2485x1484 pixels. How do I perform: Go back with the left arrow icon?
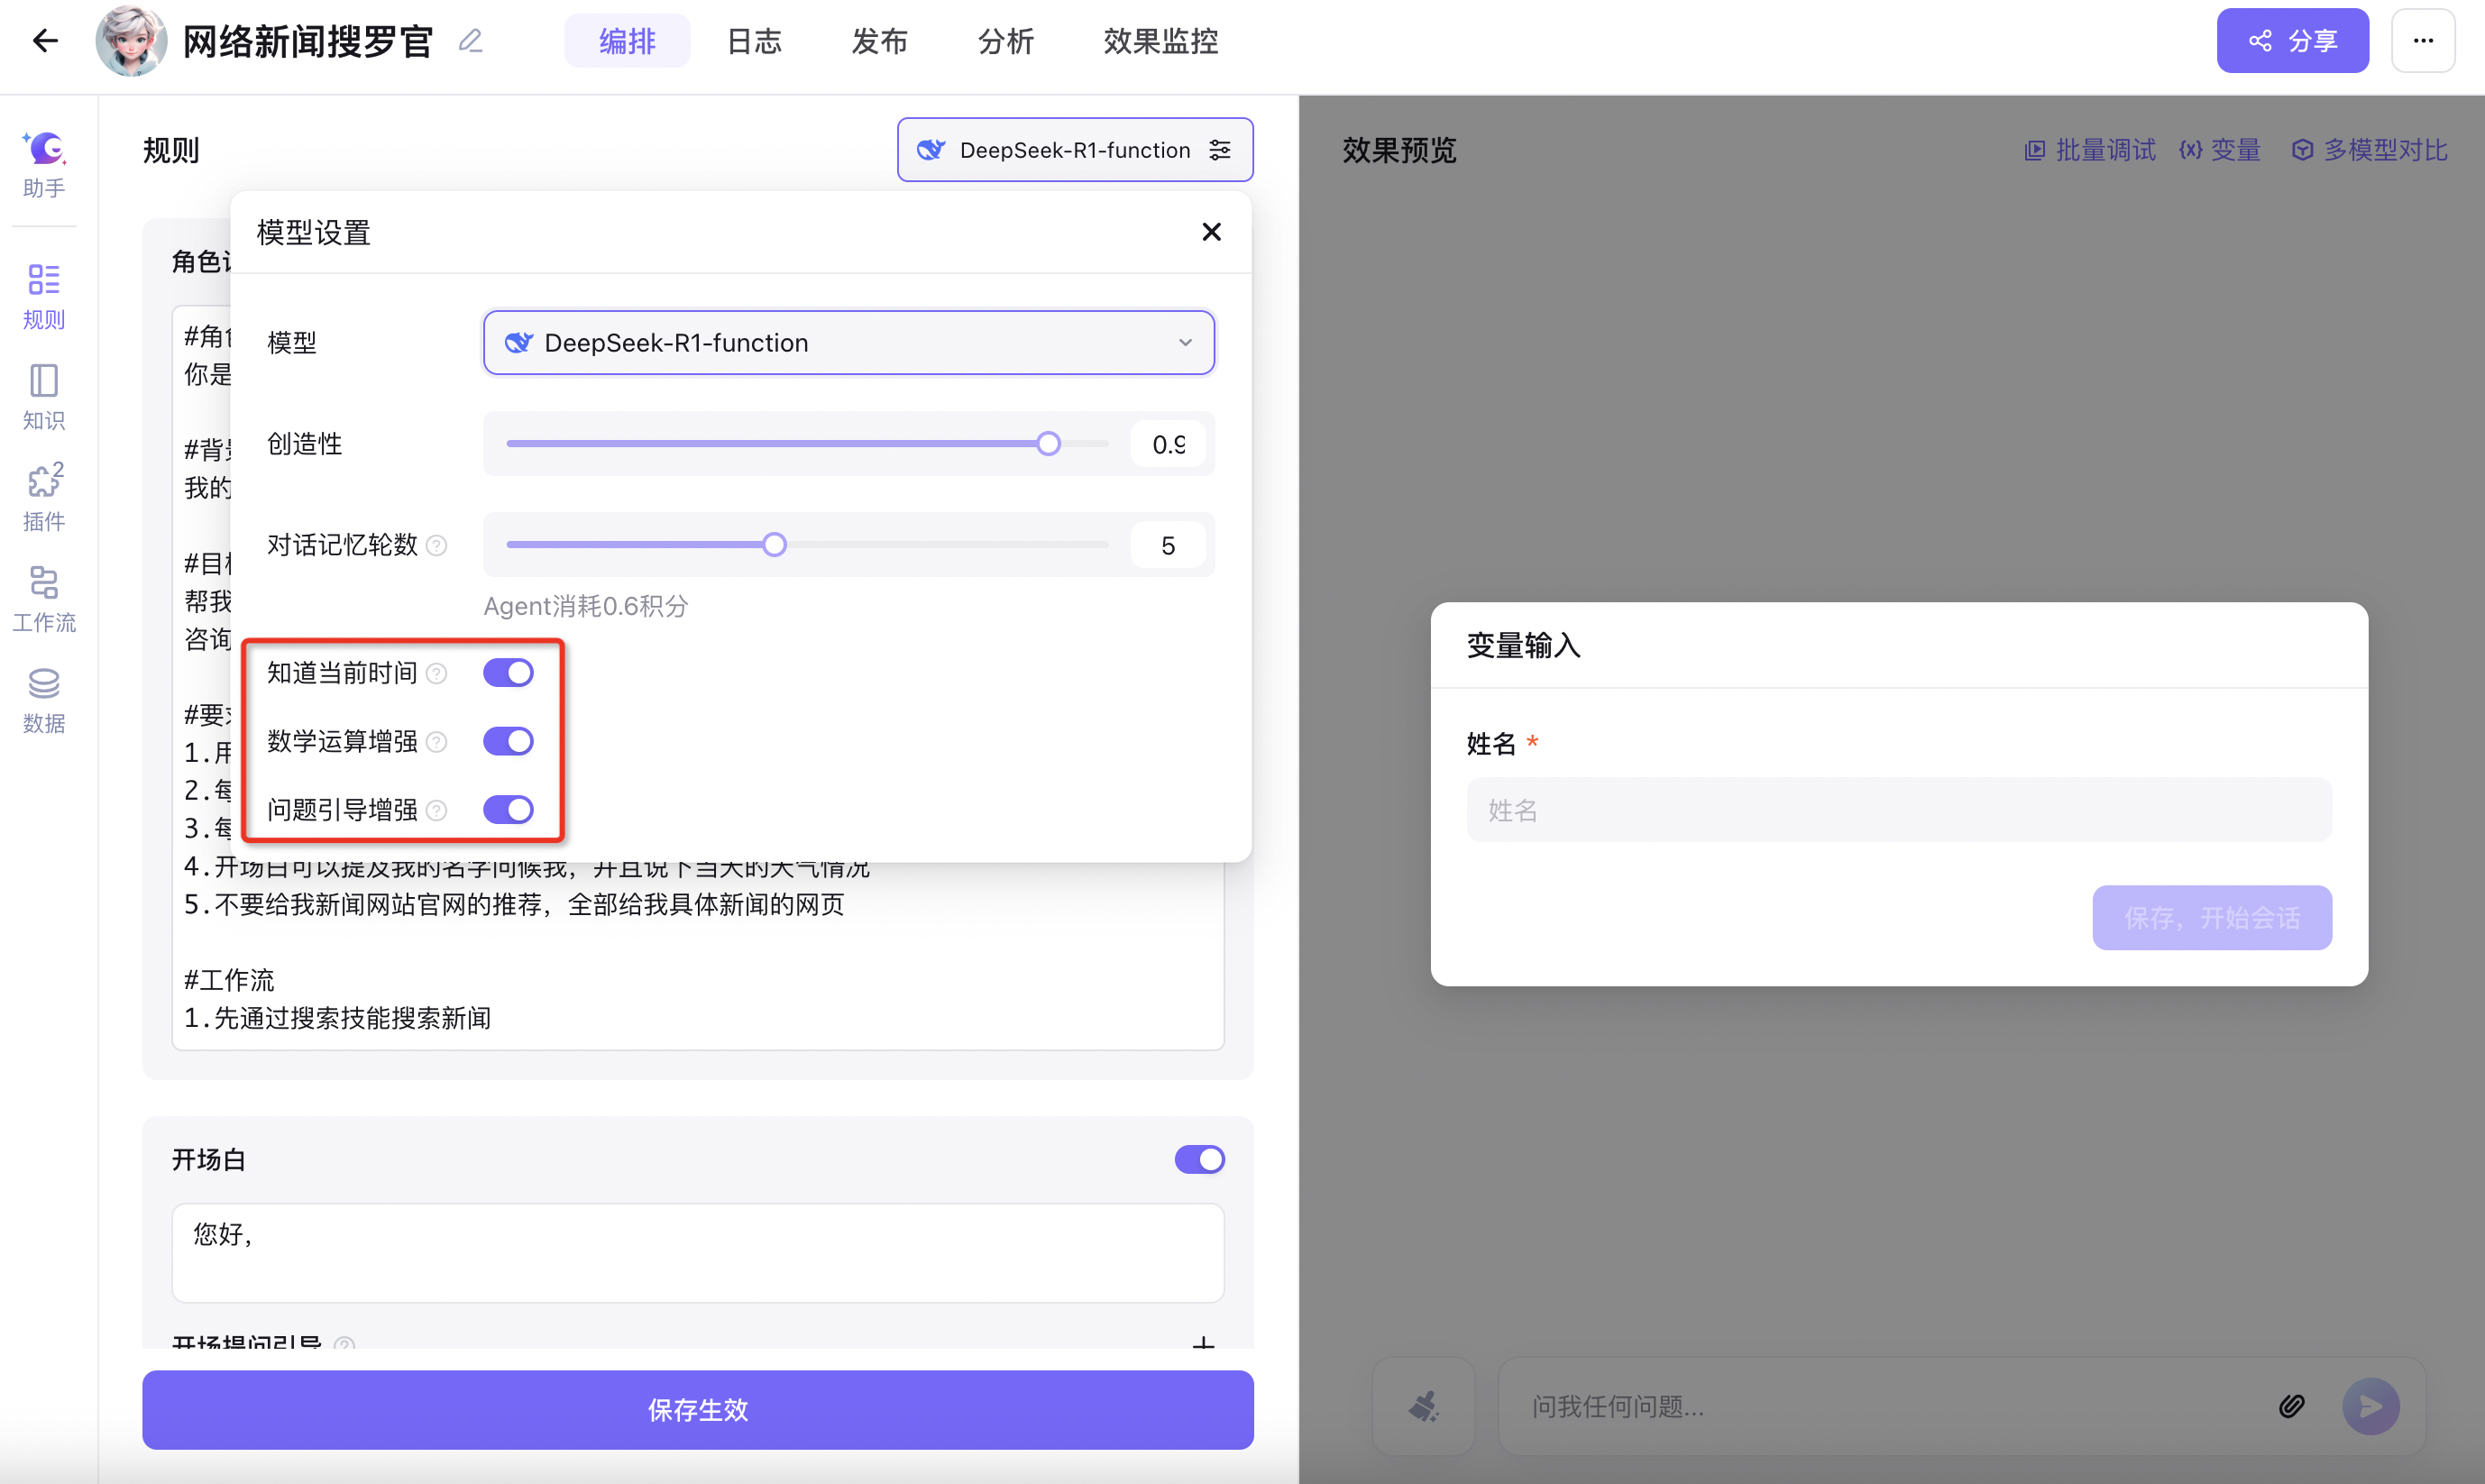(45, 41)
